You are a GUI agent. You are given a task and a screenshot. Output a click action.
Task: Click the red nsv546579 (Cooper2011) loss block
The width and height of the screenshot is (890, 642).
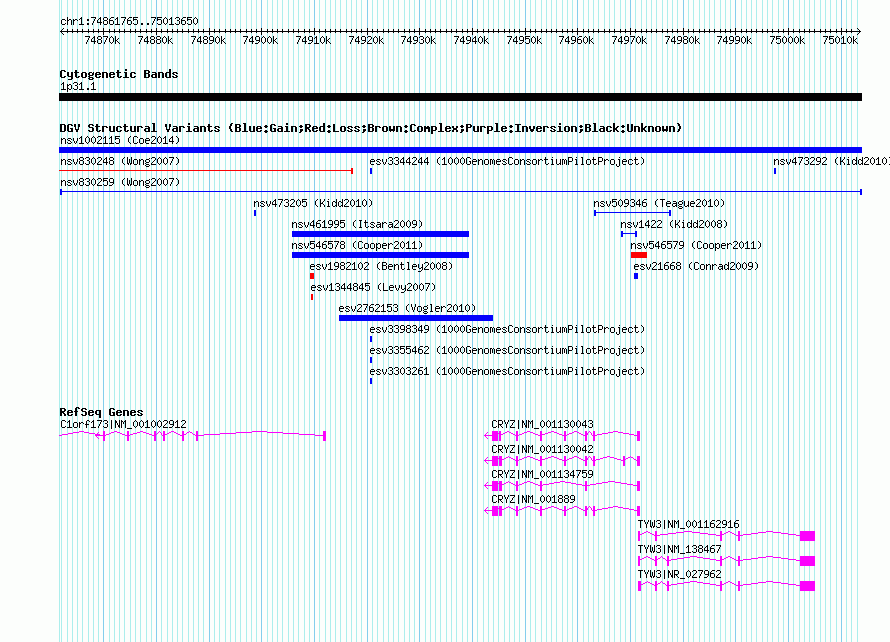point(639,255)
